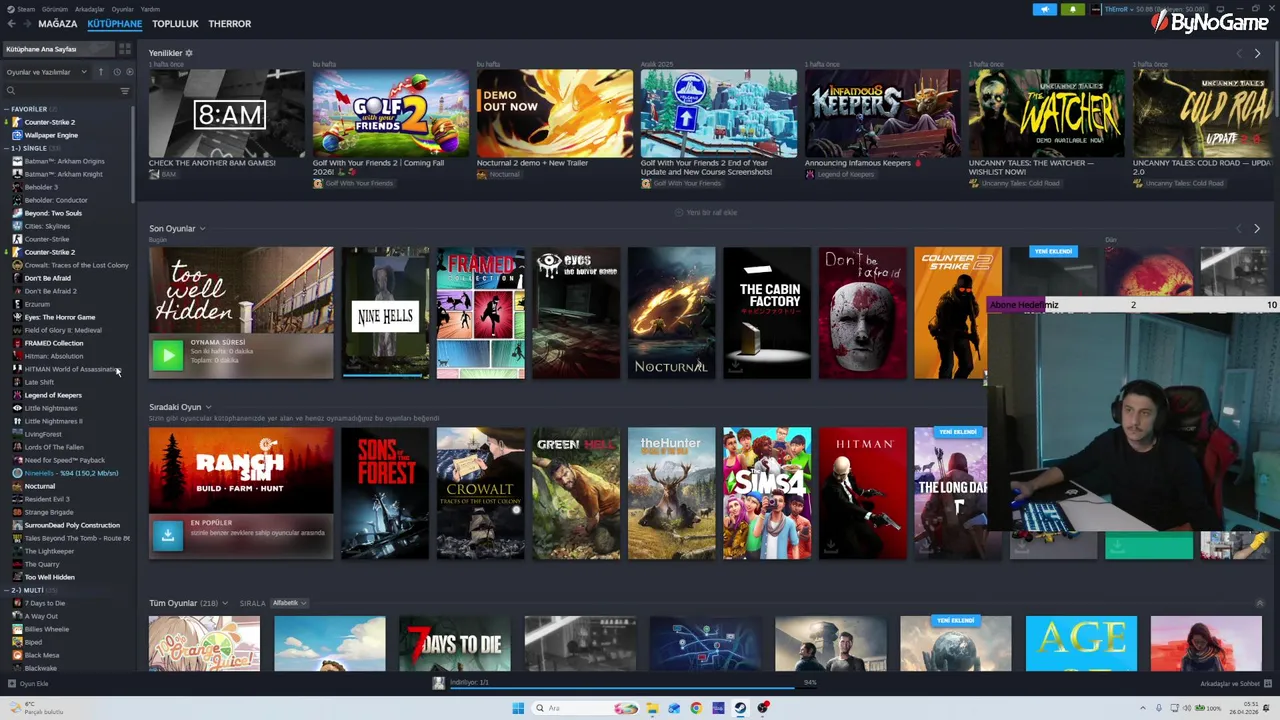Open The Cabin Factory cover

[x=767, y=313]
